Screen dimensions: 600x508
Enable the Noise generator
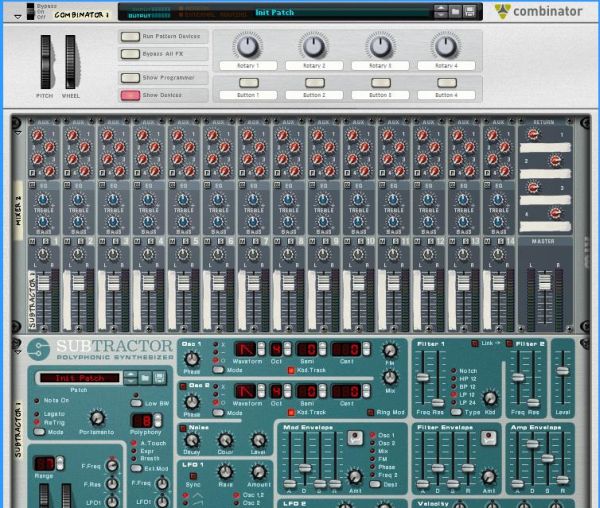tap(183, 428)
